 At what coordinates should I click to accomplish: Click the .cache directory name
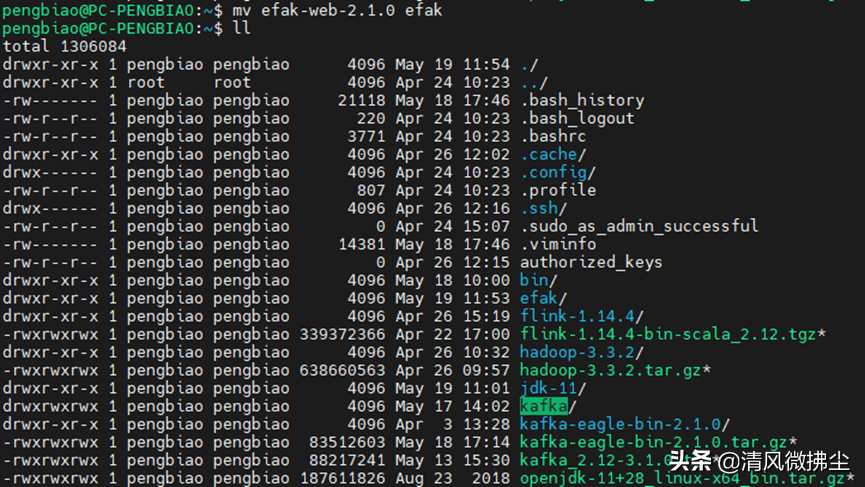[549, 154]
